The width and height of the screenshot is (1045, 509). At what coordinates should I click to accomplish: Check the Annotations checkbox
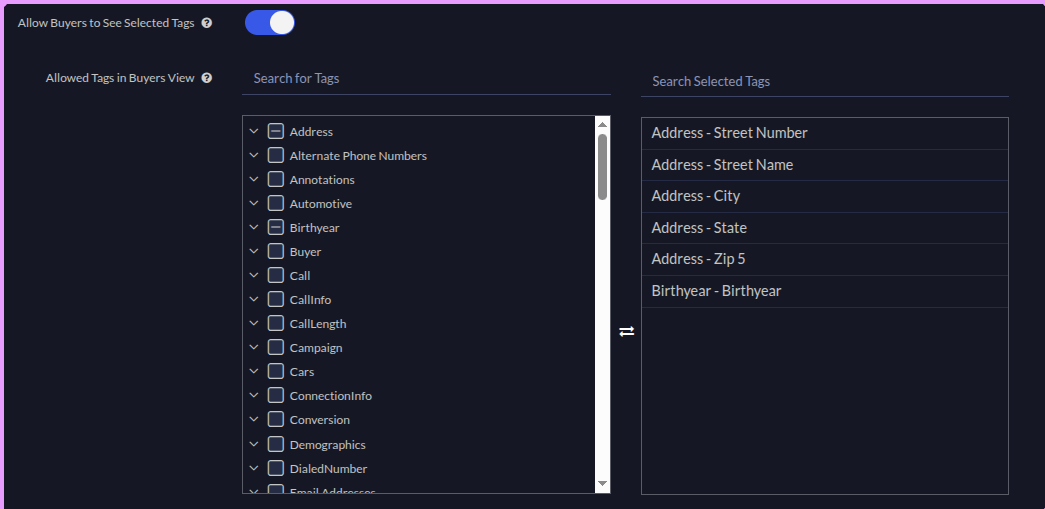coord(276,179)
